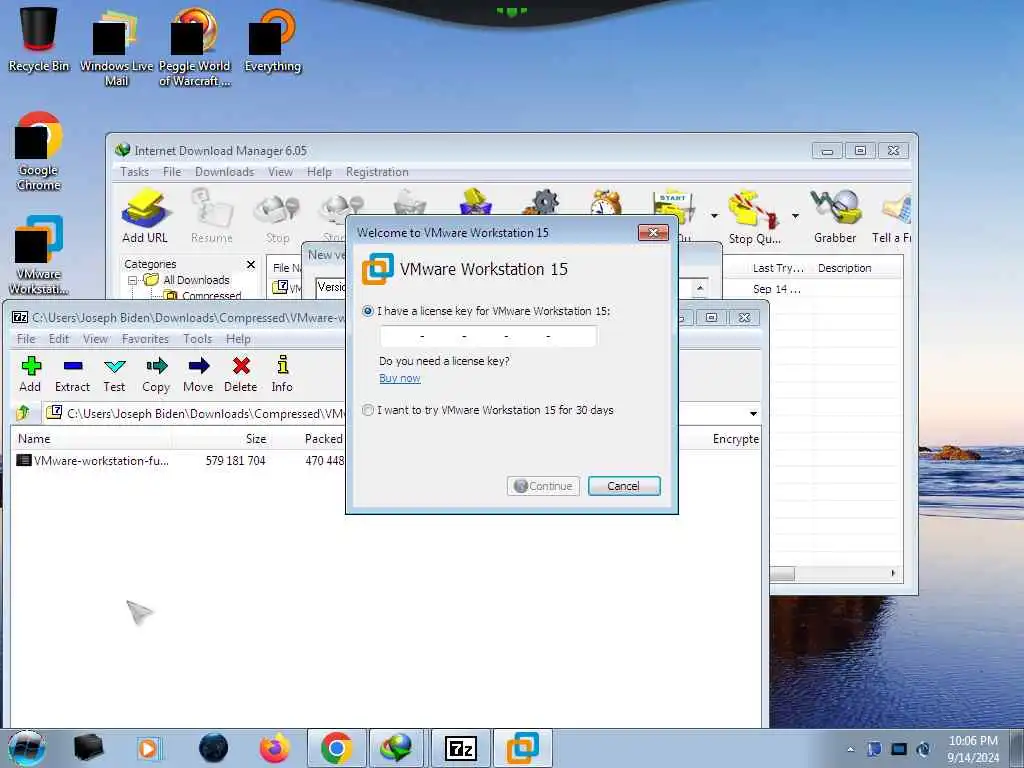1024x768 pixels.
Task: Open dropdown arrow next to Stop Queue
Action: (x=795, y=216)
